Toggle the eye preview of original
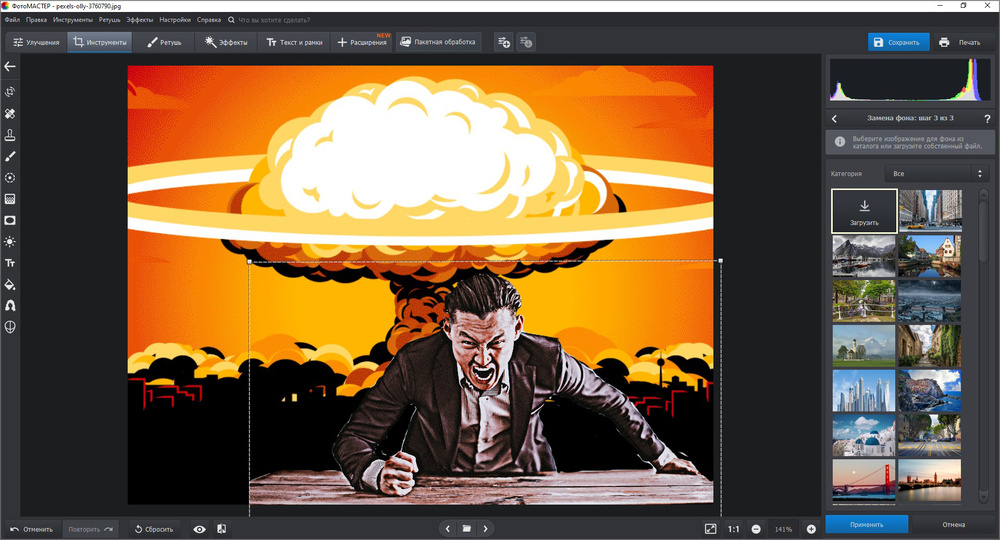1000x540 pixels. tap(199, 529)
